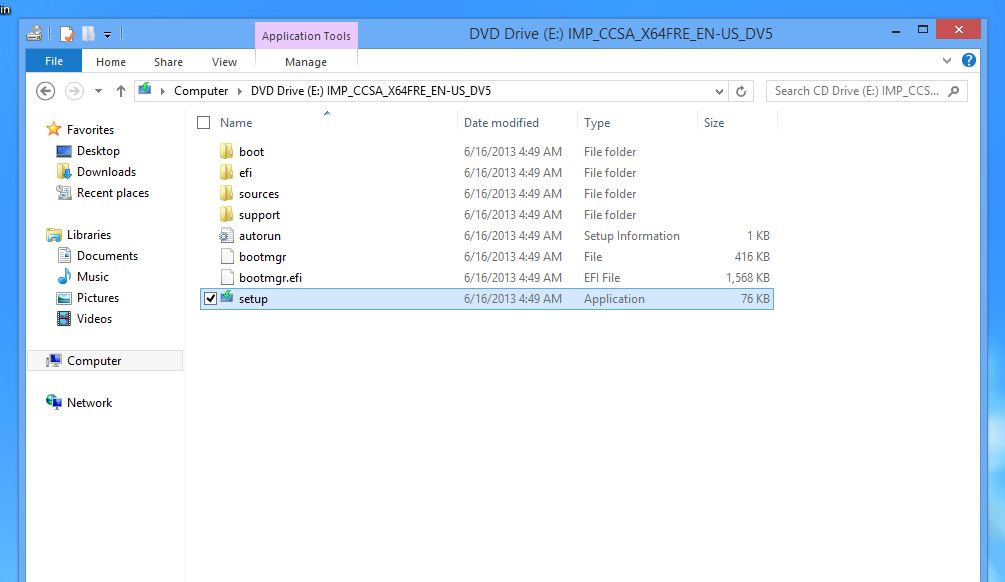Select the efi folder icon
This screenshot has width=1005, height=582.
[226, 172]
